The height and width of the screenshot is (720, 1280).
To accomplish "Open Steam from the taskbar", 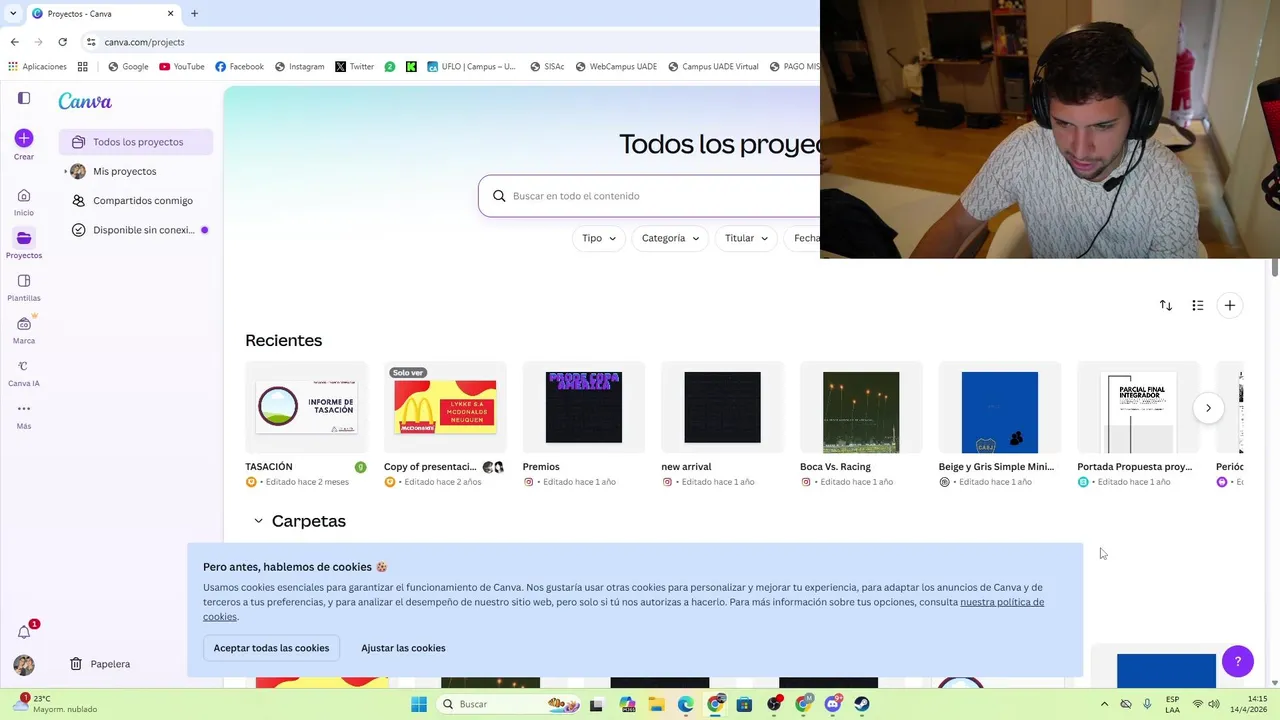I will click(x=862, y=704).
